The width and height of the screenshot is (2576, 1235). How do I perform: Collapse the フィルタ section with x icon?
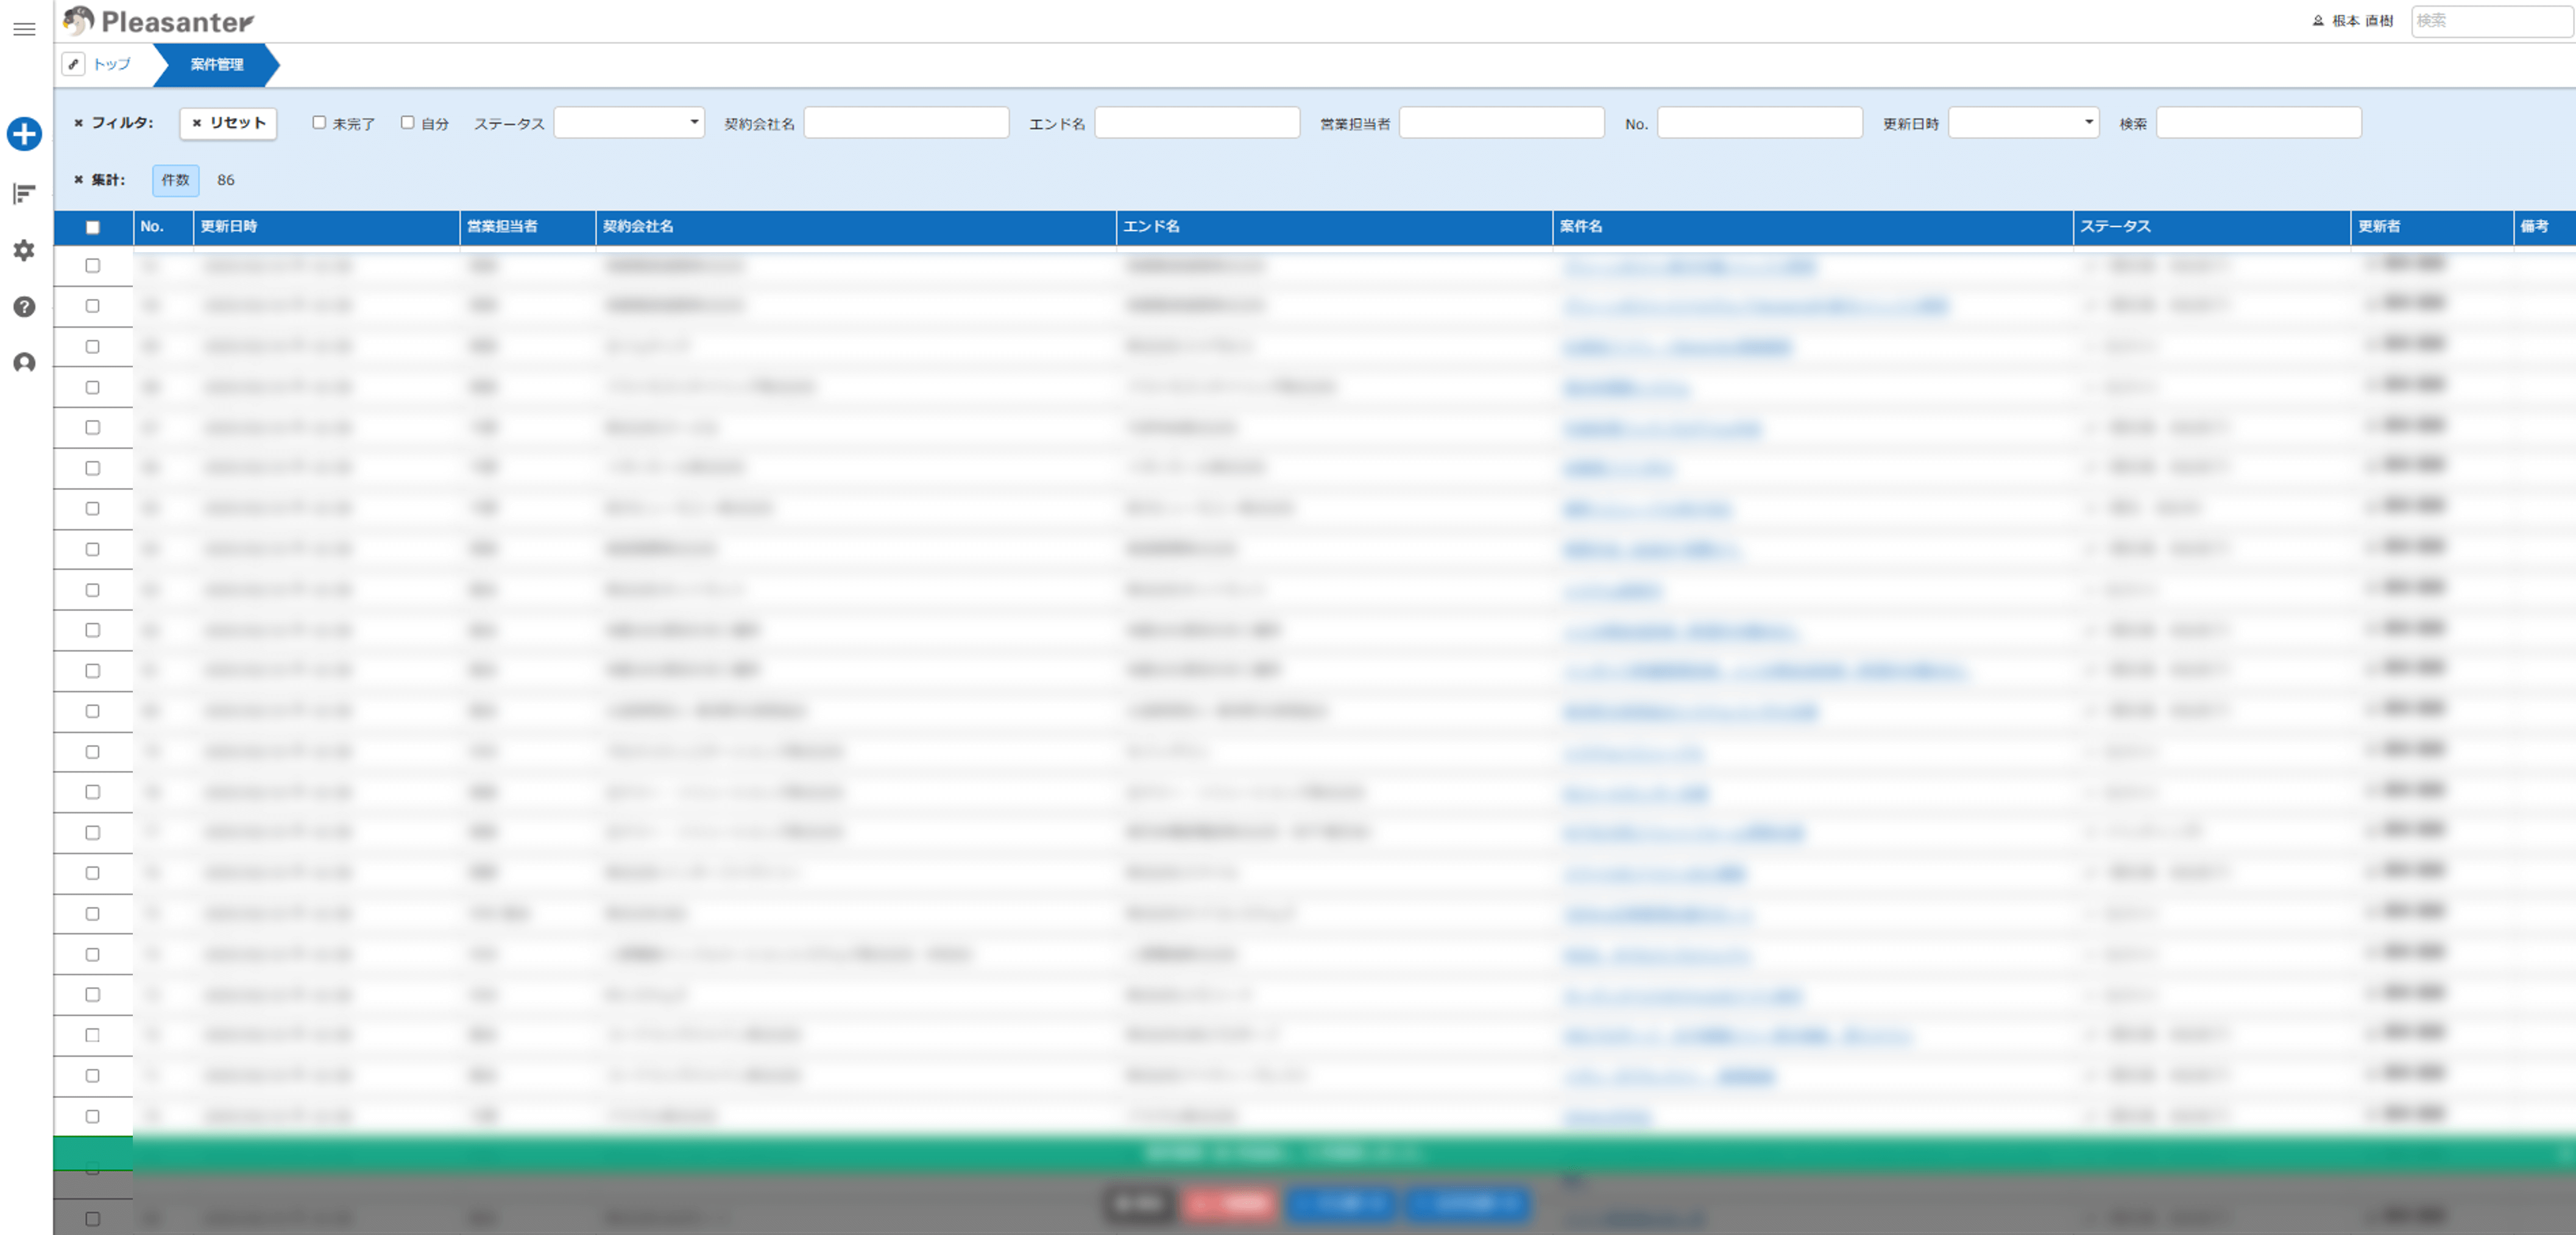click(x=78, y=123)
